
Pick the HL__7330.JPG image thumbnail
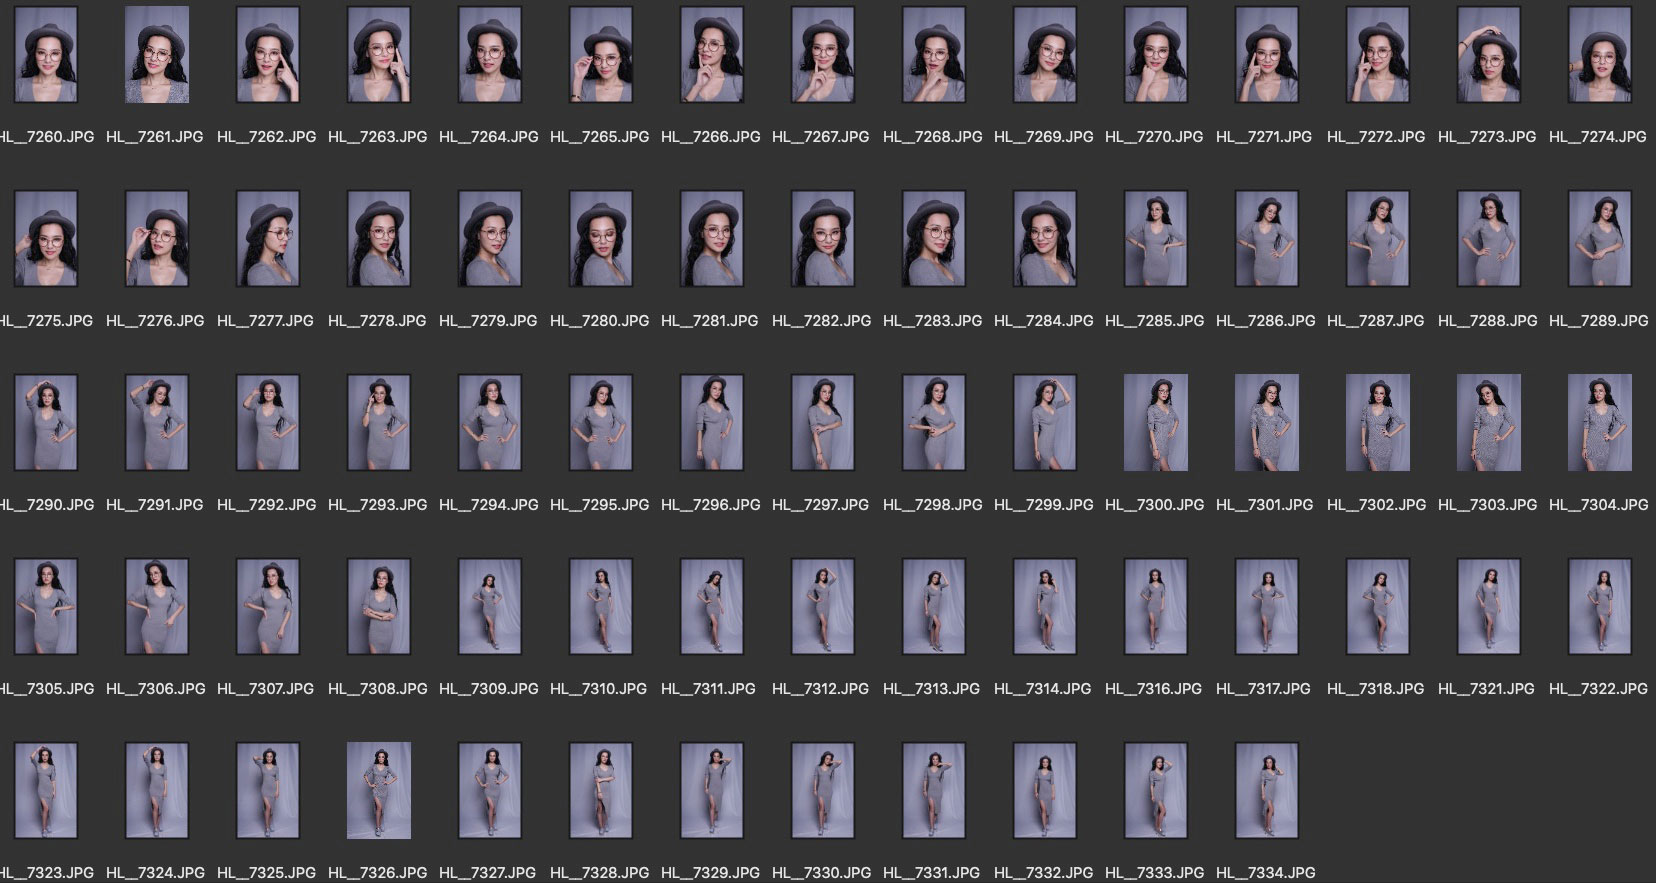tap(823, 791)
